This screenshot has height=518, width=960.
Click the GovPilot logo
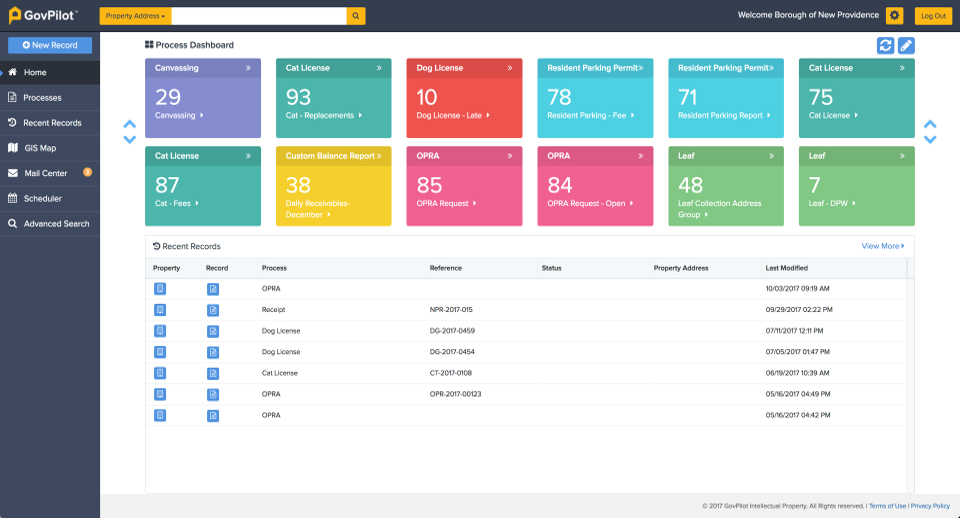click(43, 16)
